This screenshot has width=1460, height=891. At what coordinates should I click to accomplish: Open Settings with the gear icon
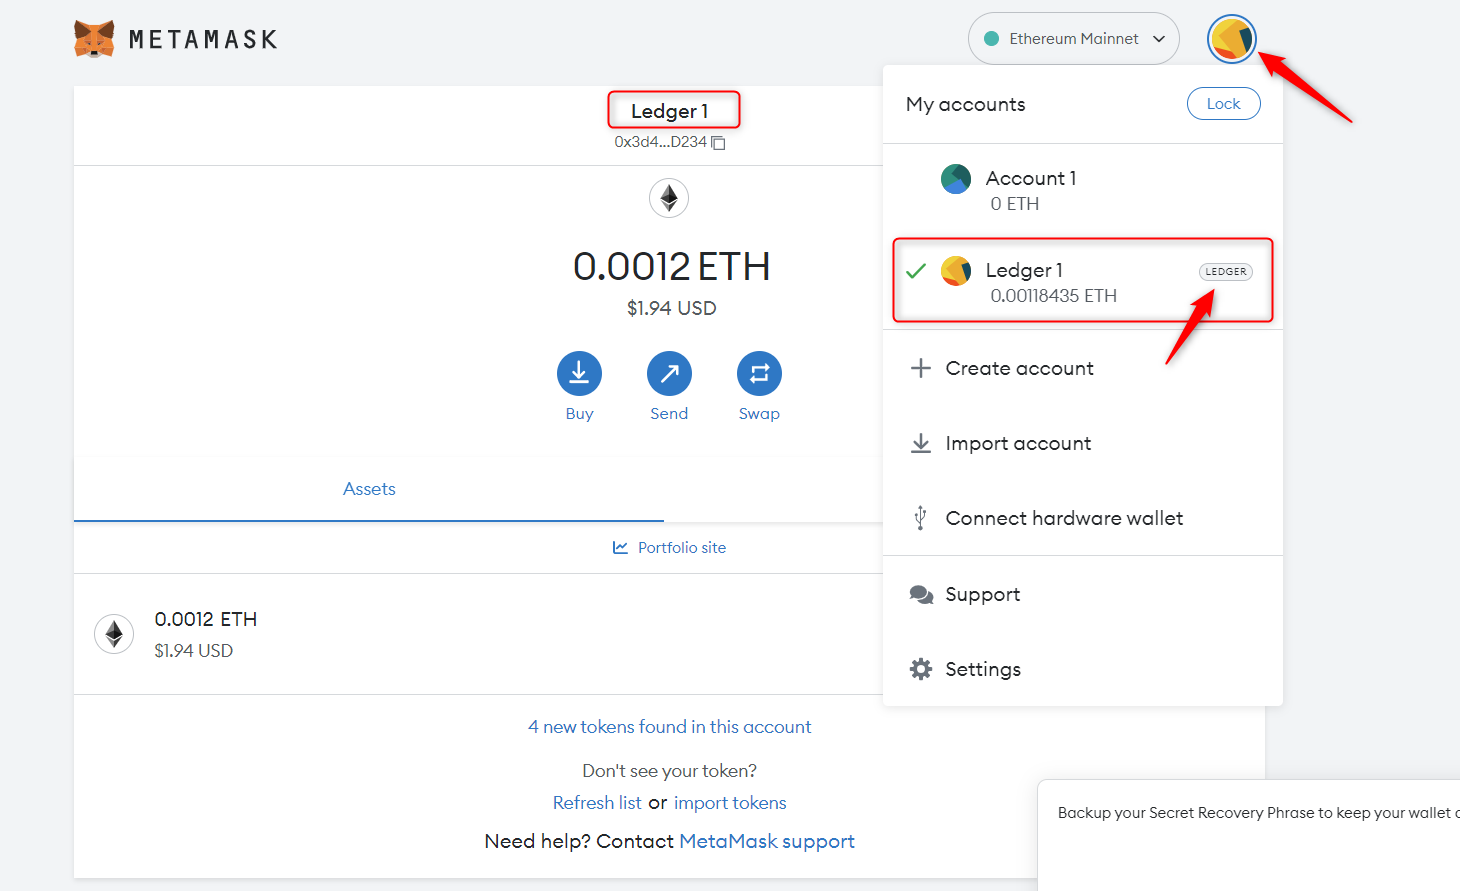[921, 669]
